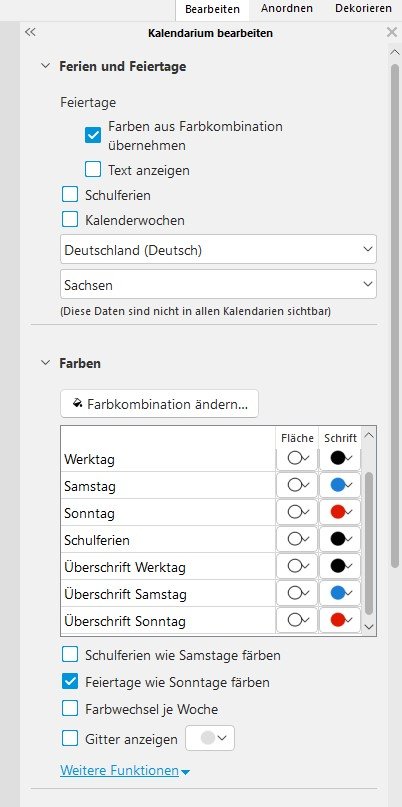Open the Sachsen region dropdown

[x=218, y=284]
